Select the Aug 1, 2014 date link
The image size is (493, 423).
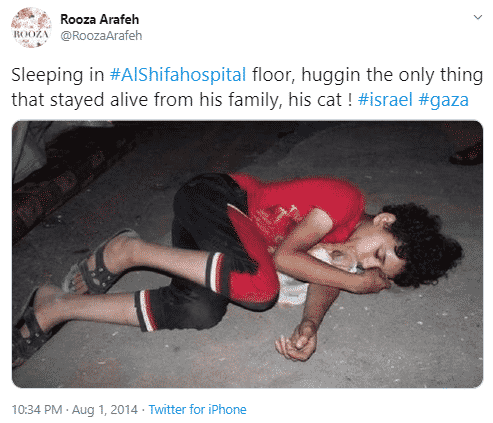(105, 409)
